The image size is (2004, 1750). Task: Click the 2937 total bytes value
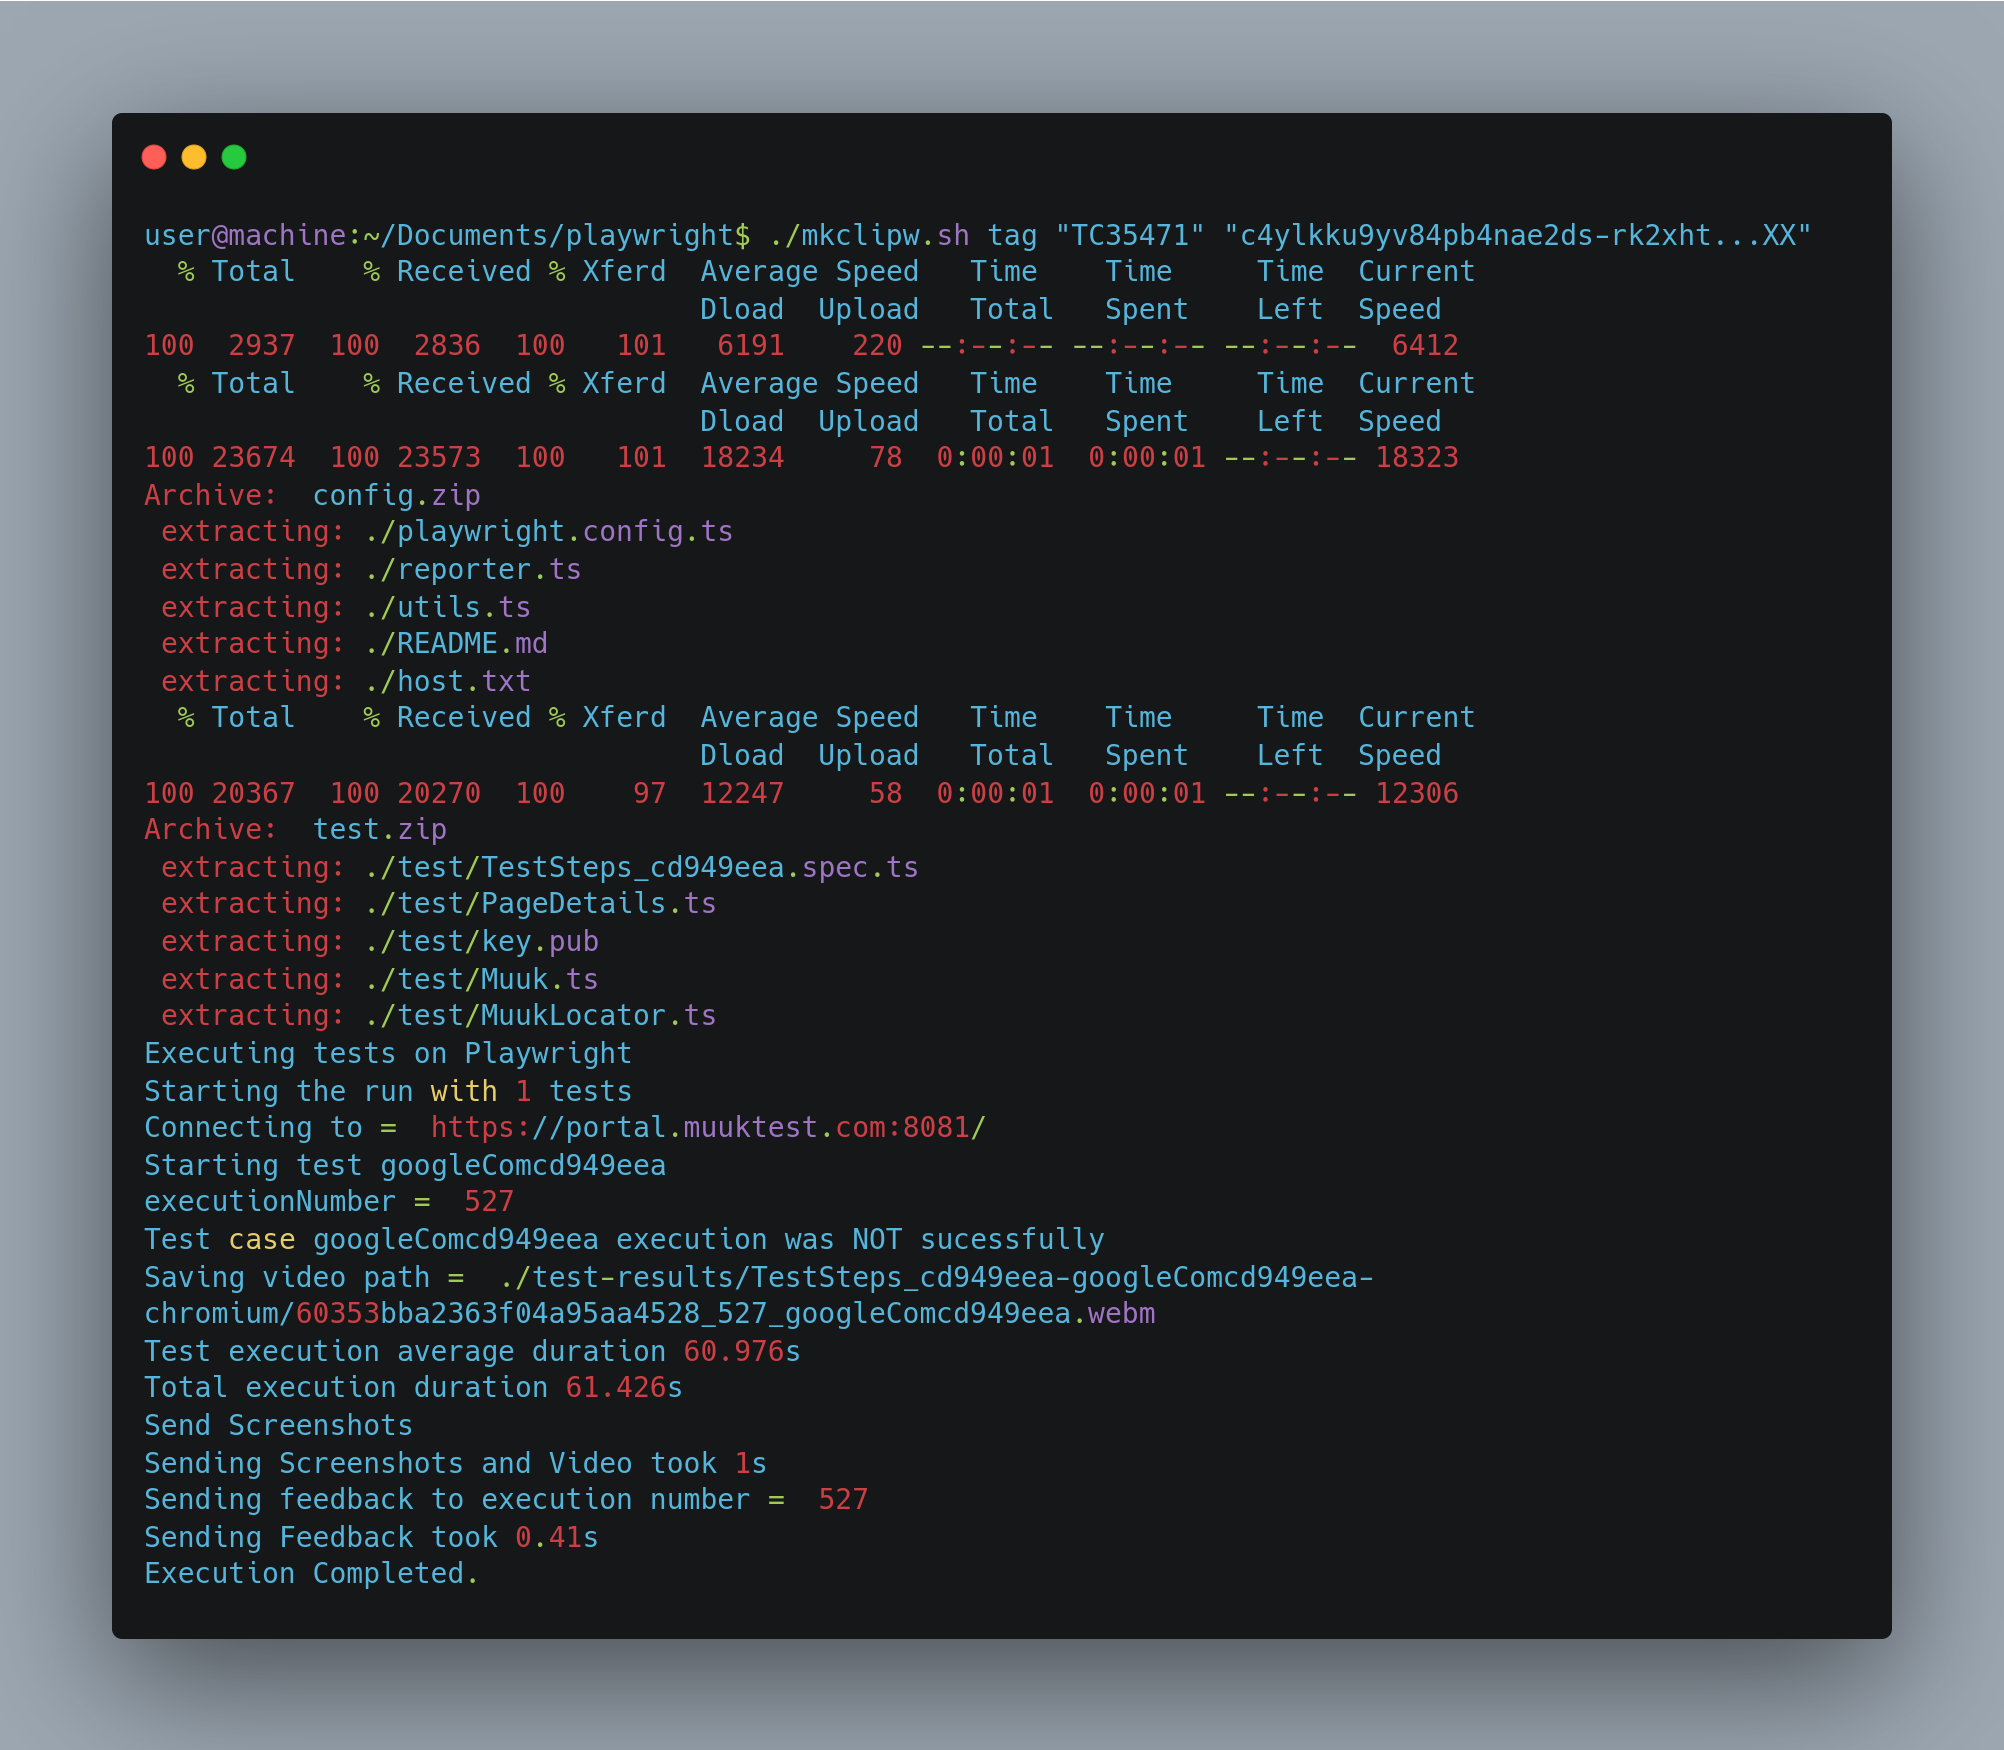[x=262, y=345]
